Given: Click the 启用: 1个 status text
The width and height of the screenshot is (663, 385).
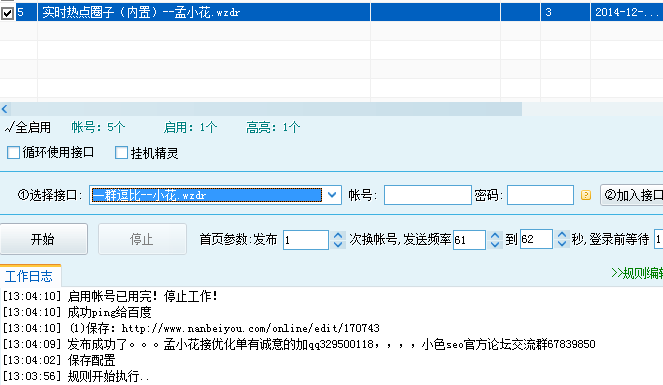Looking at the screenshot, I should (190, 127).
